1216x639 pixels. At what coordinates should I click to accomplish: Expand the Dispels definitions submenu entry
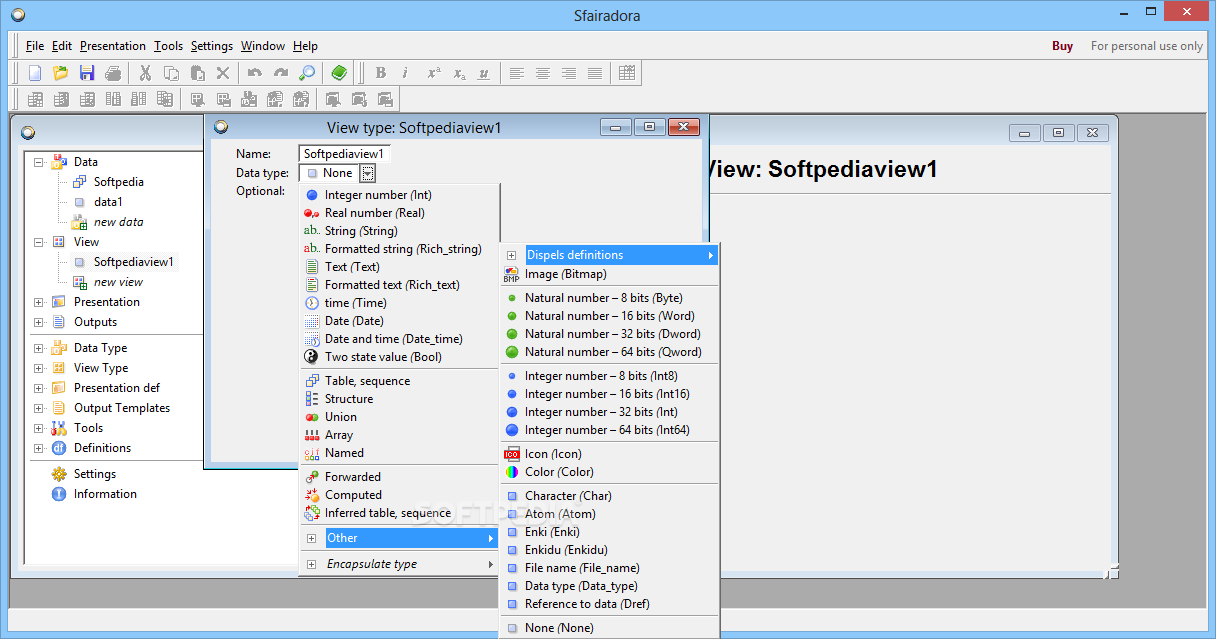click(610, 255)
